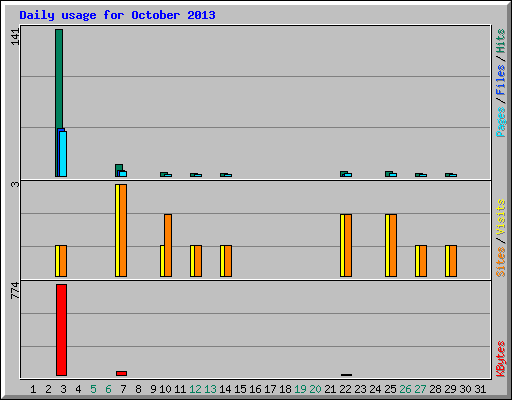
Task: Click day label '3' on the x-axis
Action: tap(63, 389)
